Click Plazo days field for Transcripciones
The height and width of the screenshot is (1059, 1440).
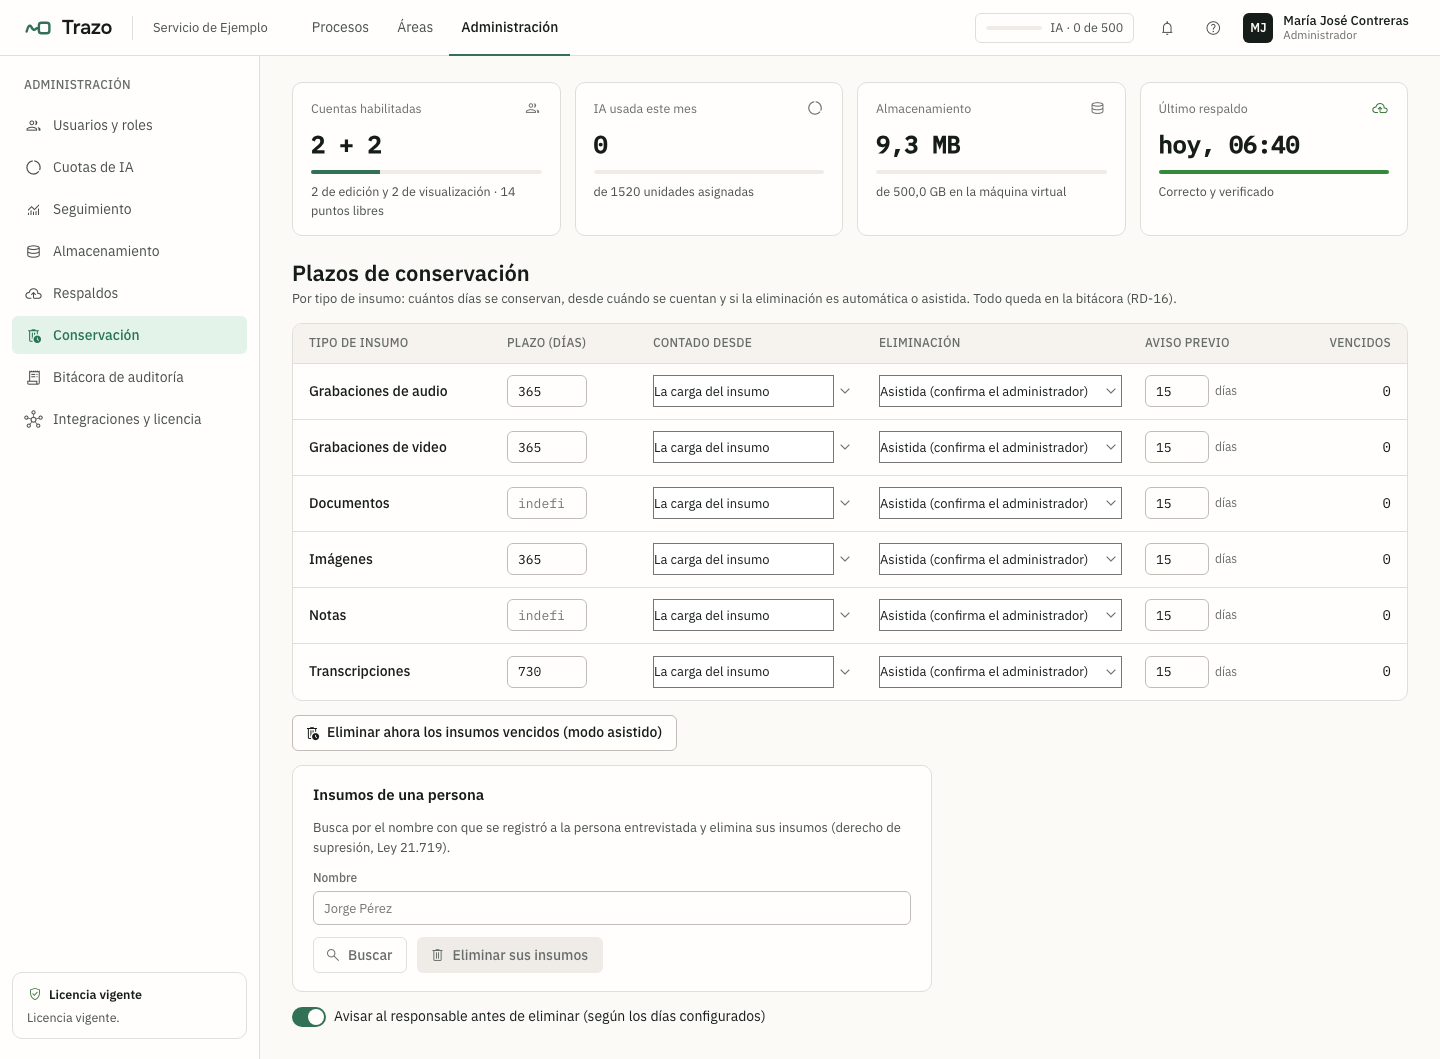click(x=547, y=672)
